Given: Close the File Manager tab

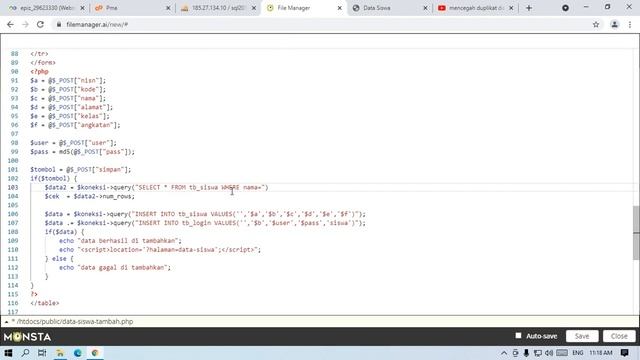Looking at the screenshot, I should 340,8.
